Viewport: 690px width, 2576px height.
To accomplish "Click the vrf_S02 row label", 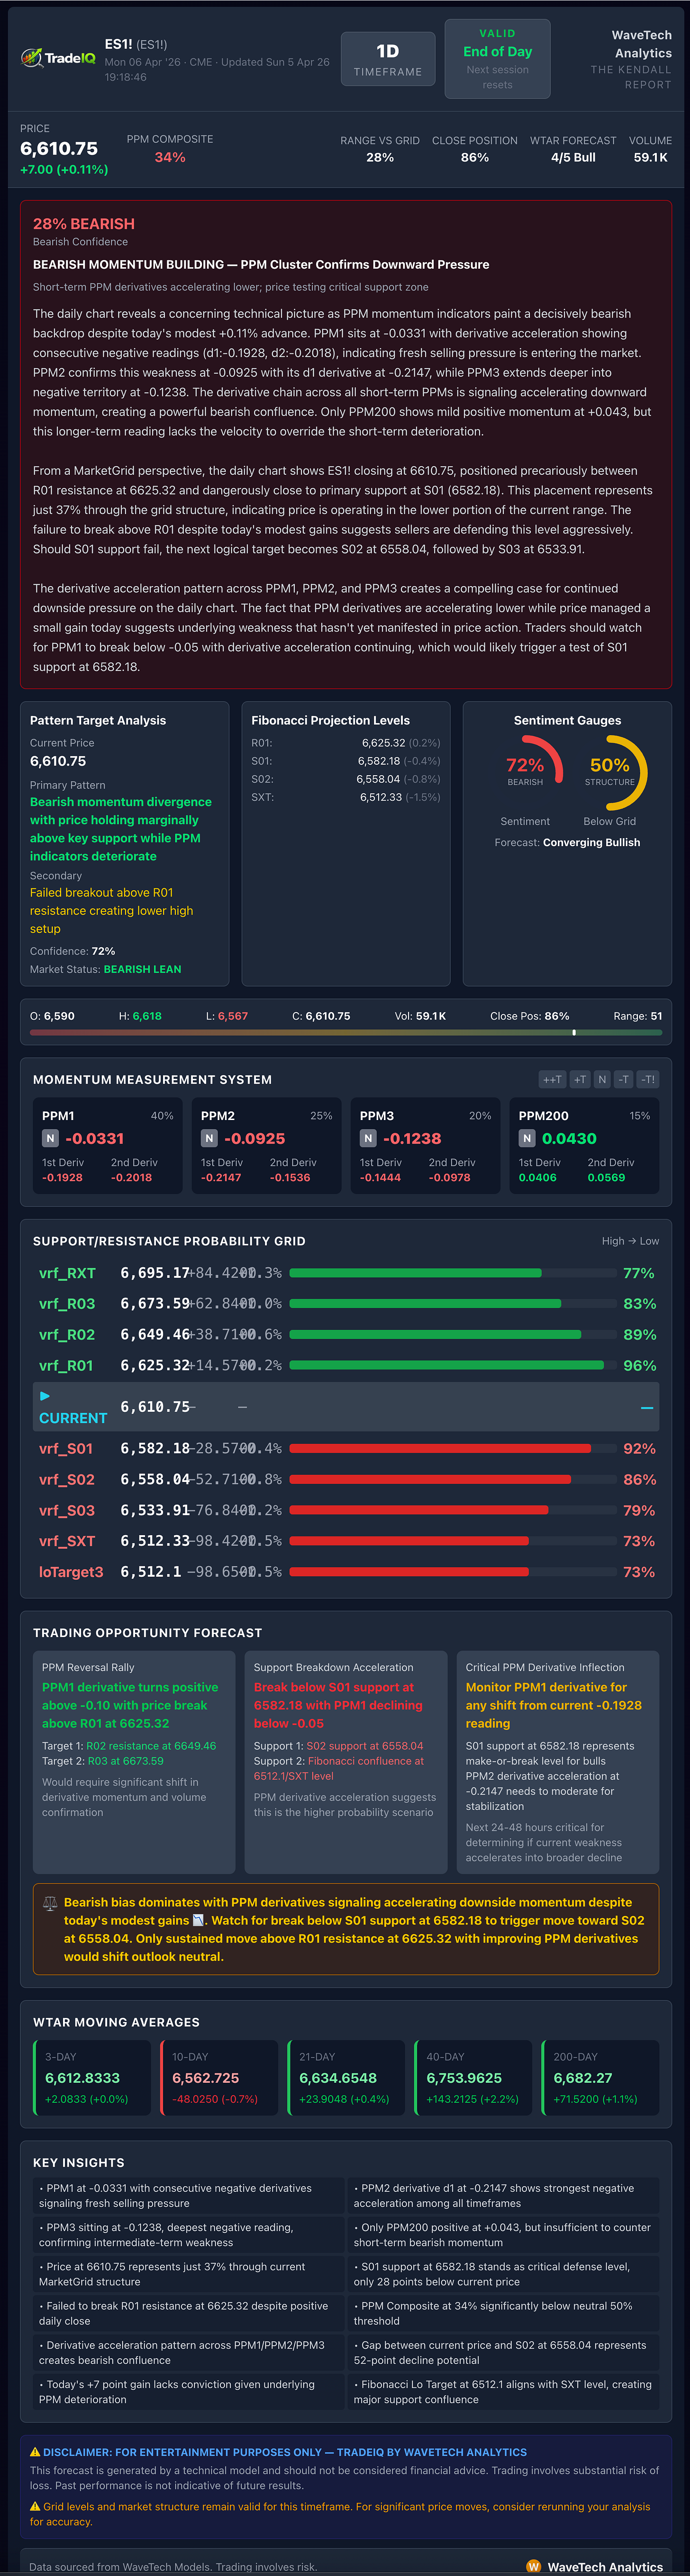I will [x=67, y=1480].
